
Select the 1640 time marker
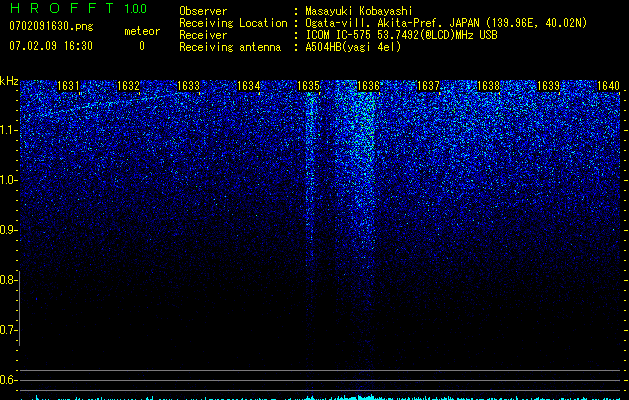tap(609, 86)
